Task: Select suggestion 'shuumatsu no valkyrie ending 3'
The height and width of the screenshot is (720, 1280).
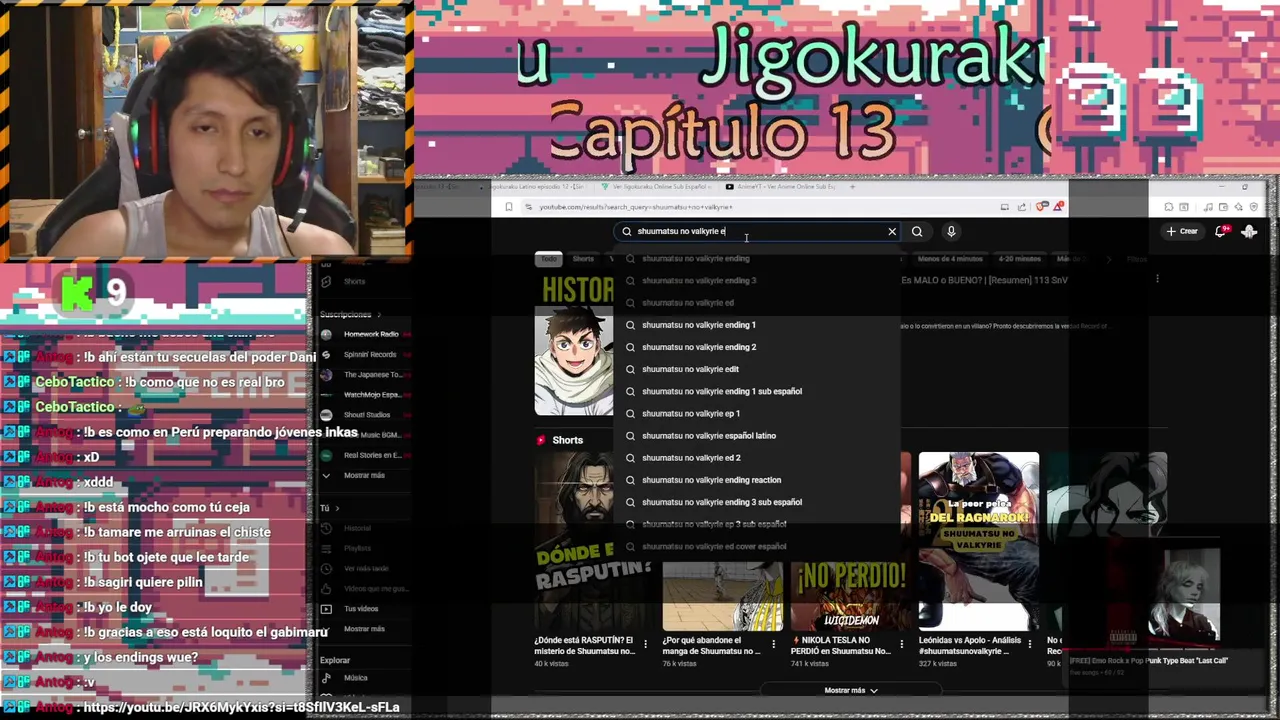Action: coord(758,280)
